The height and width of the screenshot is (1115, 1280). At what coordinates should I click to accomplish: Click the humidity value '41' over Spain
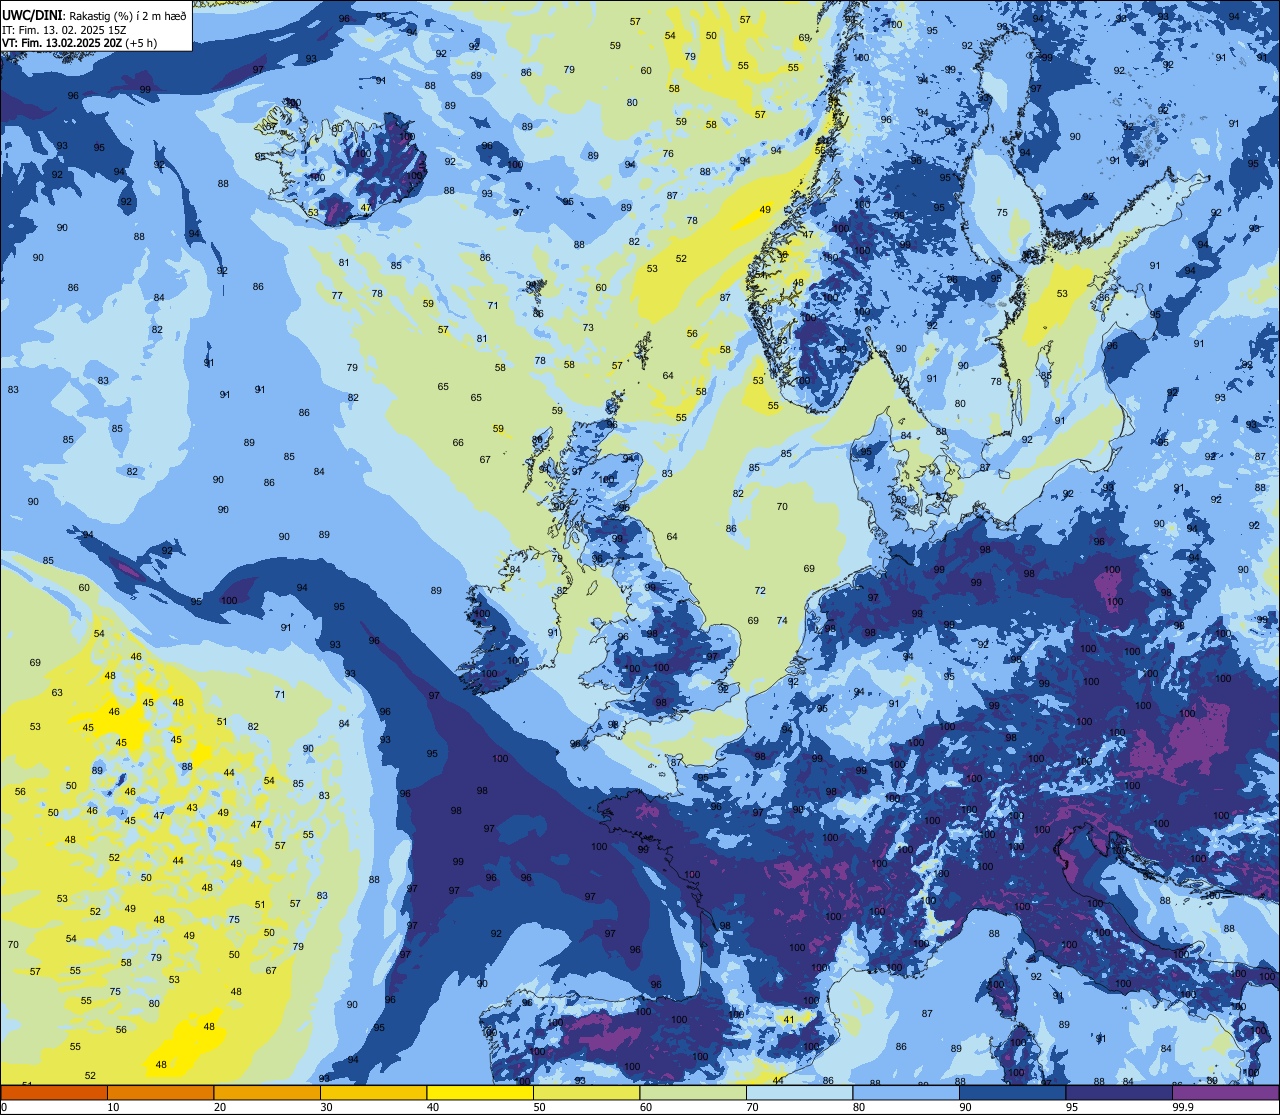point(788,1020)
